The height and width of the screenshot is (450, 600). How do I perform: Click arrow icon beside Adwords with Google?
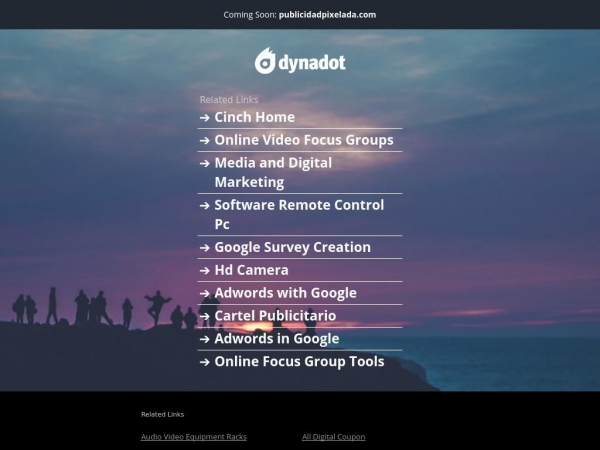click(205, 293)
